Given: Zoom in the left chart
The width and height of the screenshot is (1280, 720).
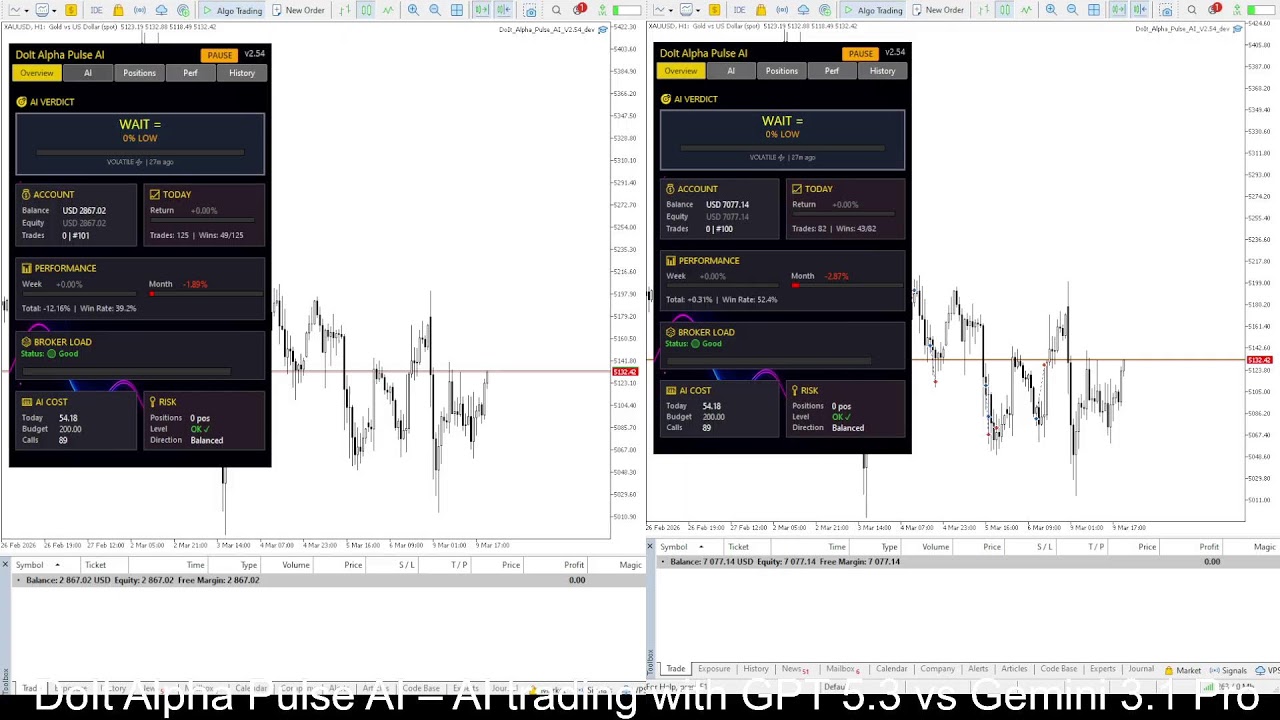Looking at the screenshot, I should [413, 10].
